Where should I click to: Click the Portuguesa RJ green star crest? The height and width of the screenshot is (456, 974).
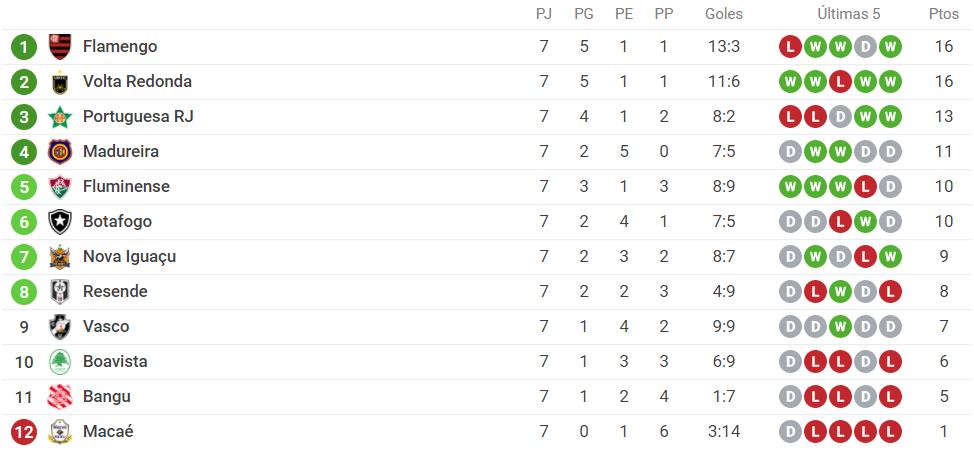pos(60,117)
